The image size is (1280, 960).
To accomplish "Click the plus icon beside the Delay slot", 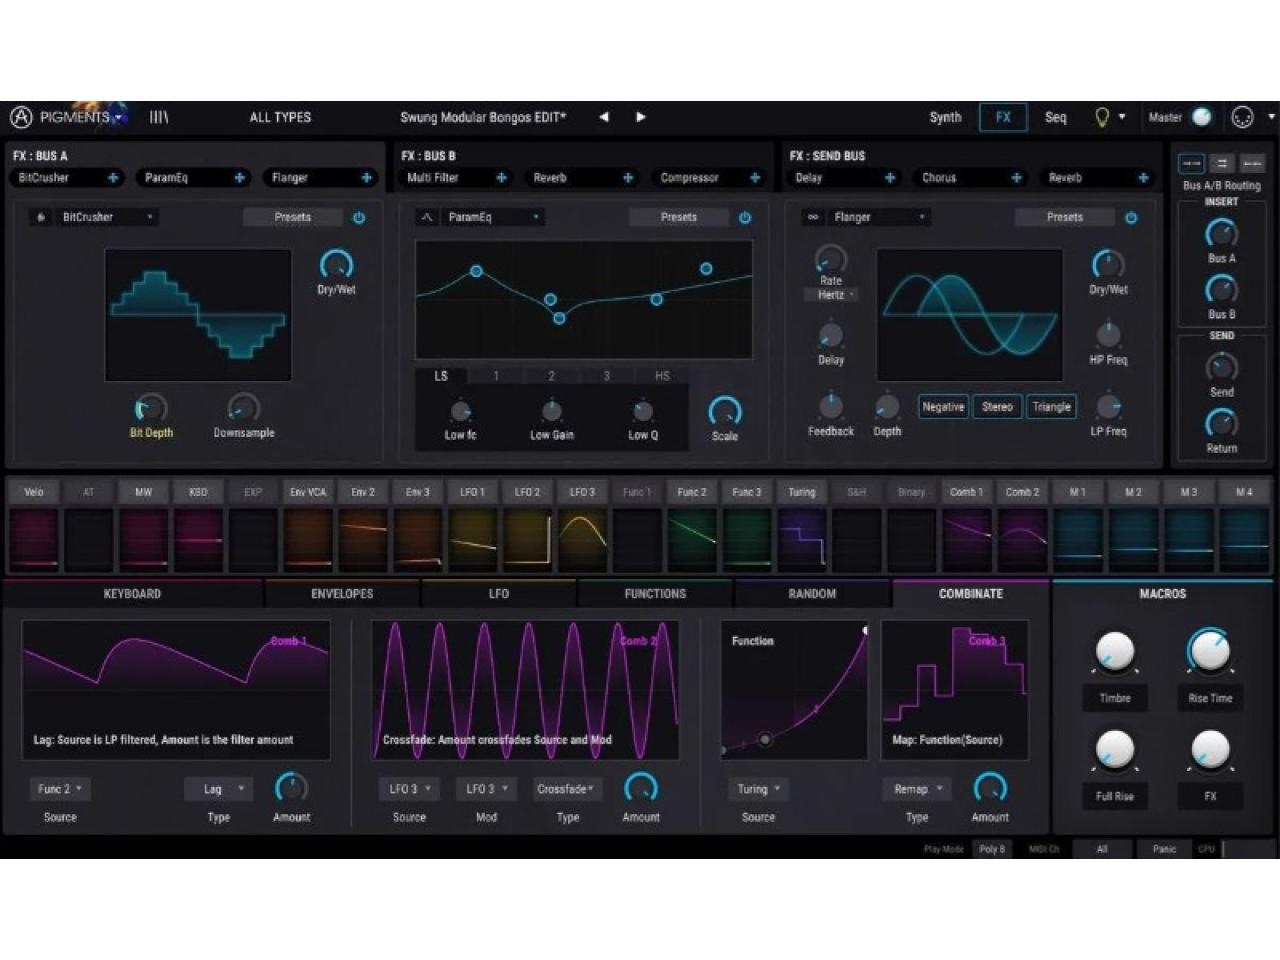I will pyautogui.click(x=890, y=178).
